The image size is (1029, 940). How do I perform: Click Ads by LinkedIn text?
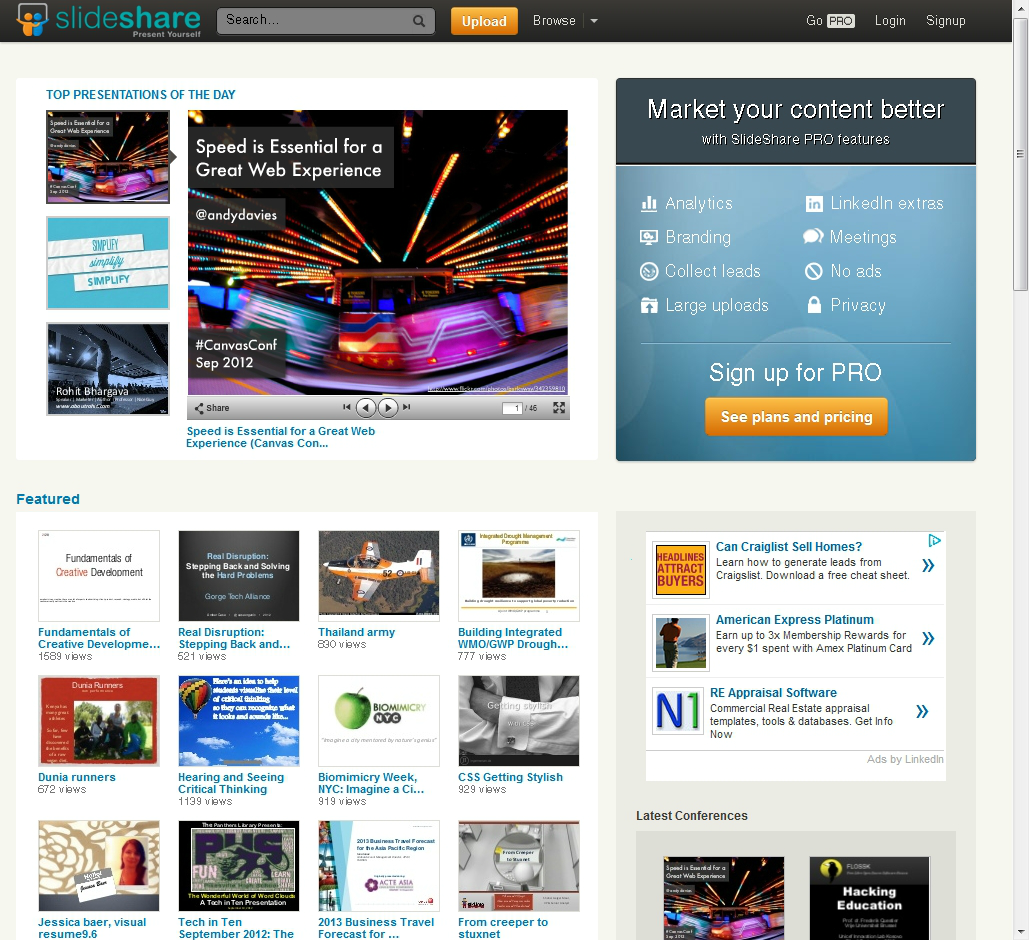tap(905, 759)
